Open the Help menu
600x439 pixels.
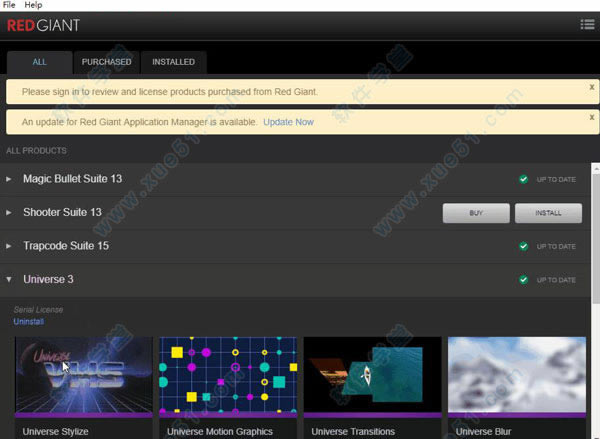[33, 5]
